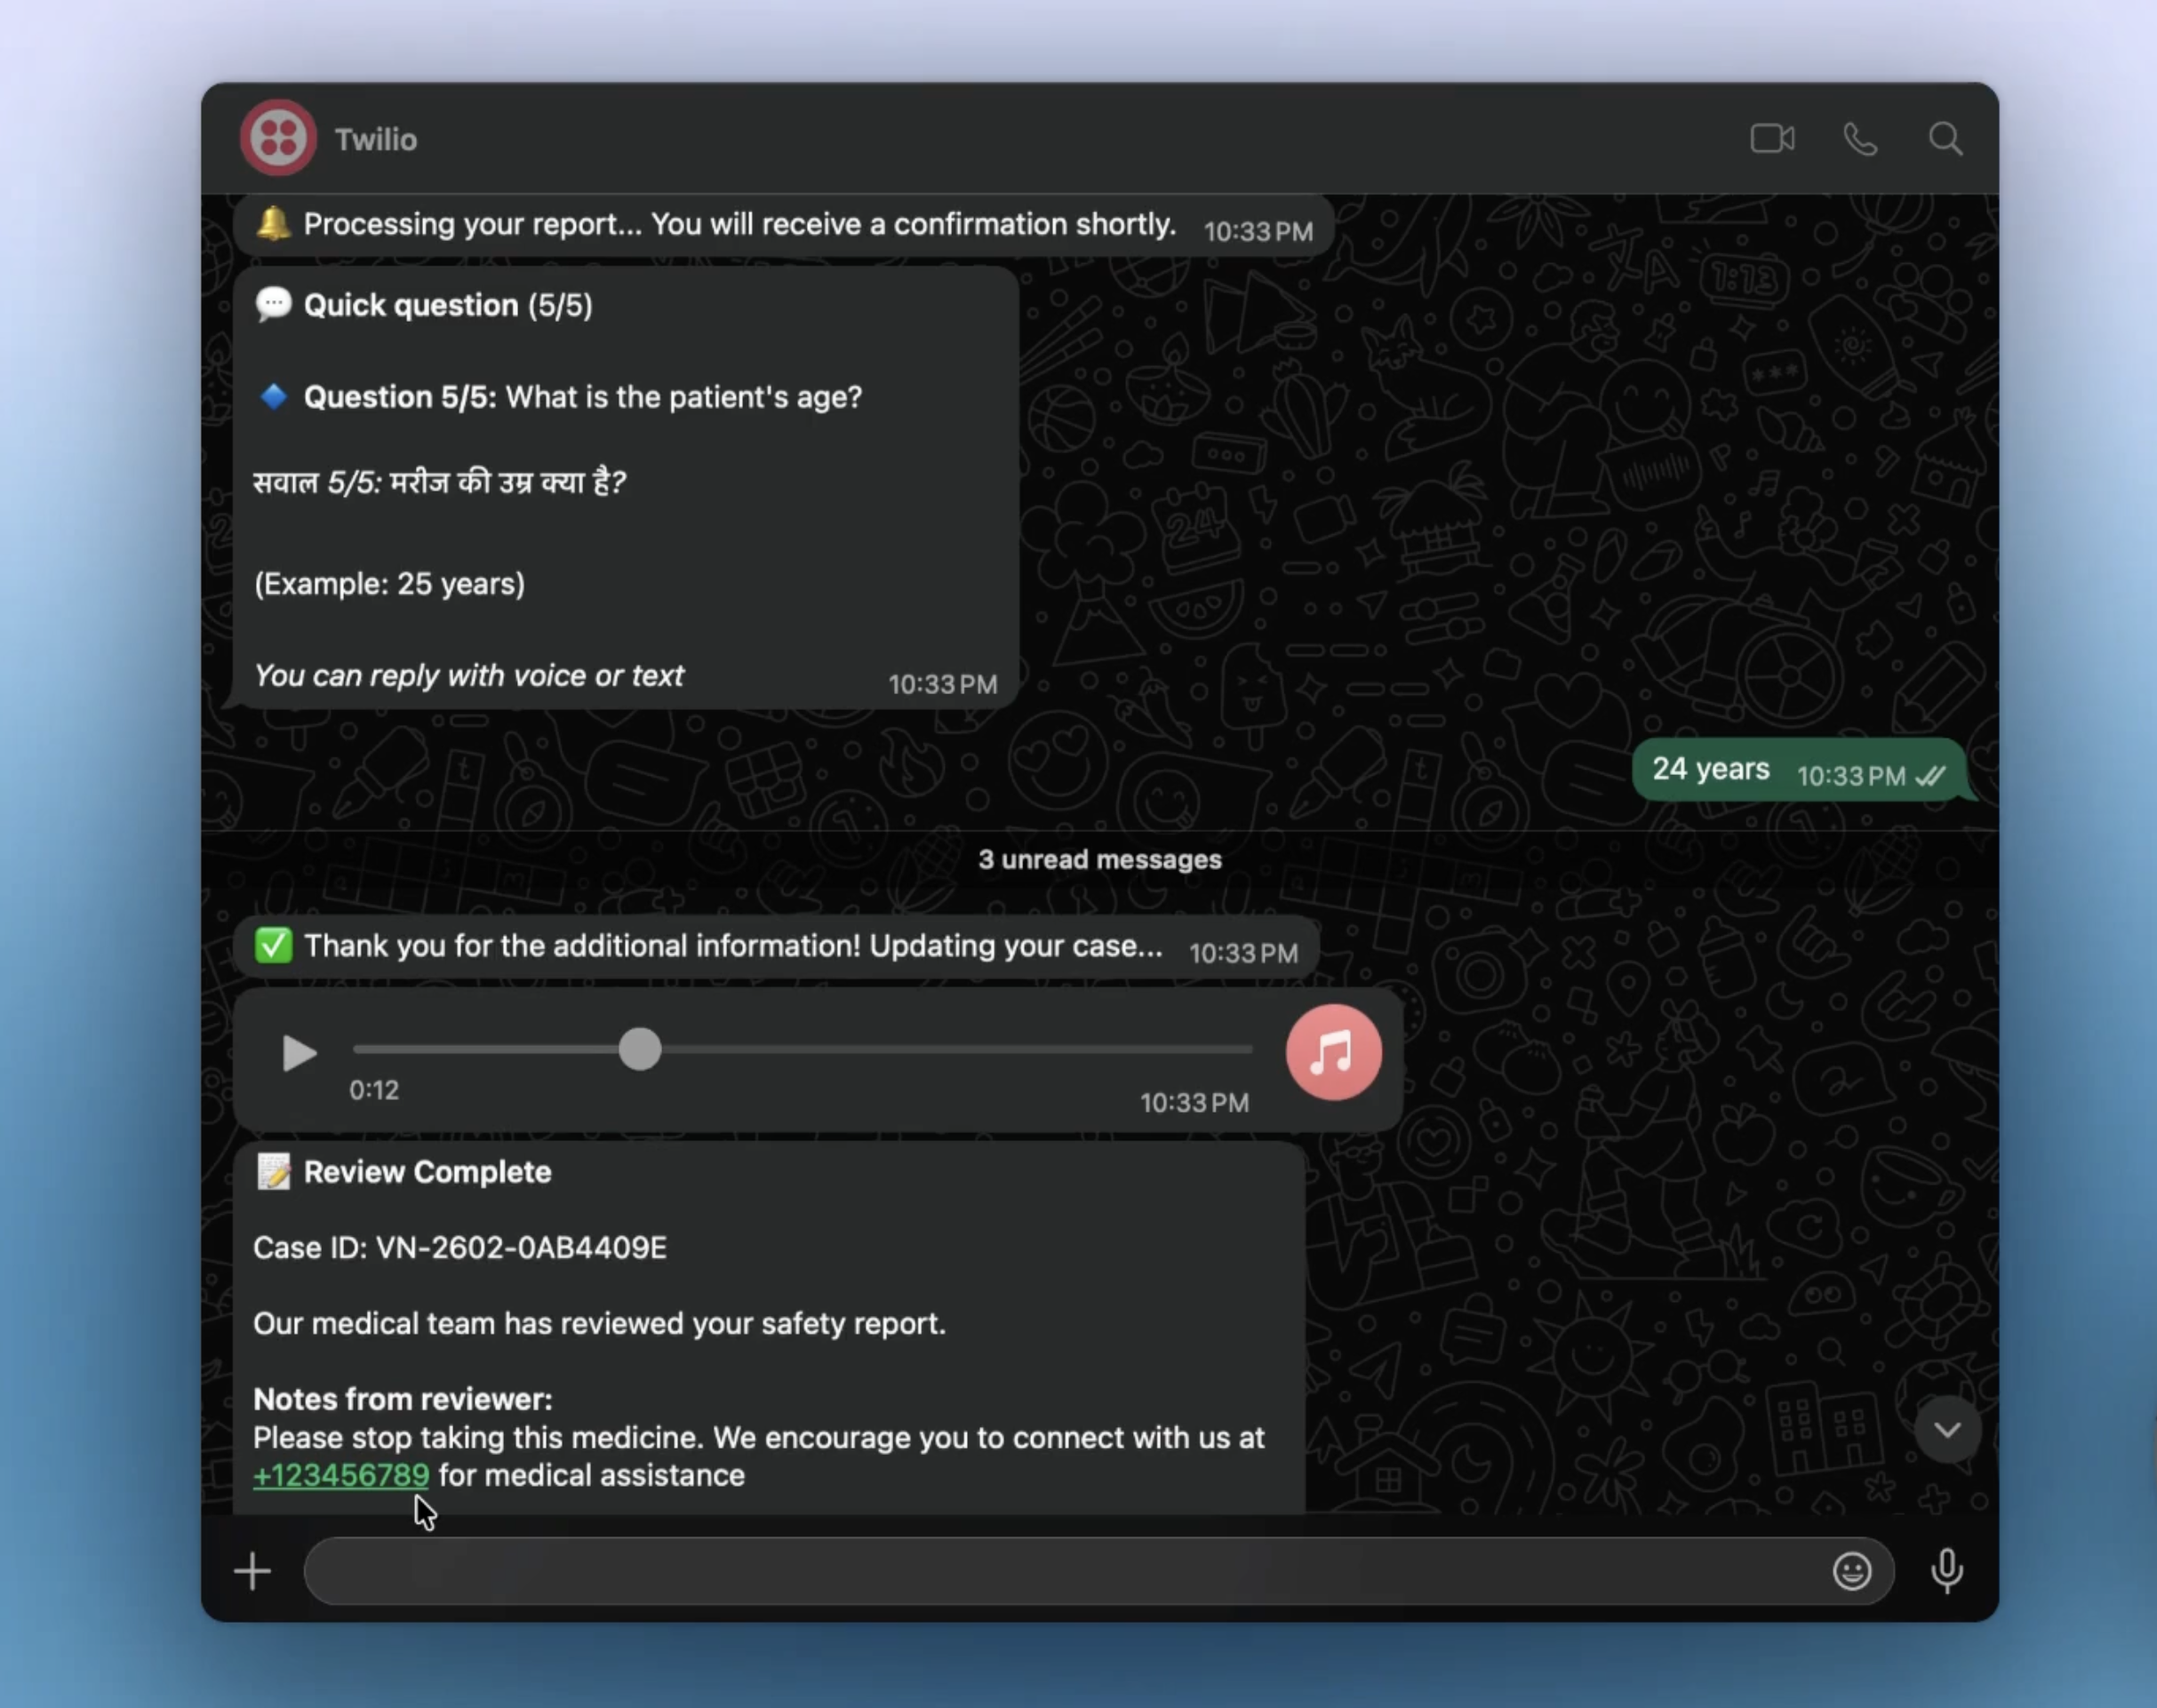Click the audio progress slider knob

(x=640, y=1049)
